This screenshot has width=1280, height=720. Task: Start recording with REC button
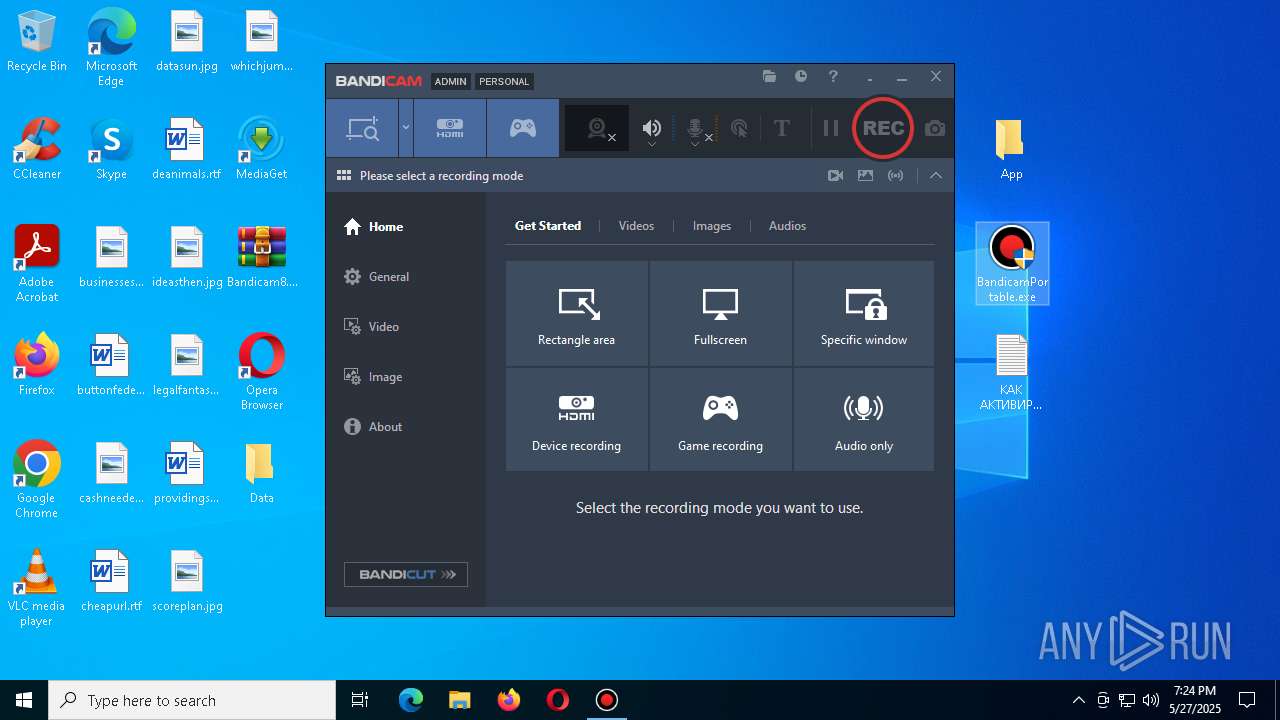point(883,128)
